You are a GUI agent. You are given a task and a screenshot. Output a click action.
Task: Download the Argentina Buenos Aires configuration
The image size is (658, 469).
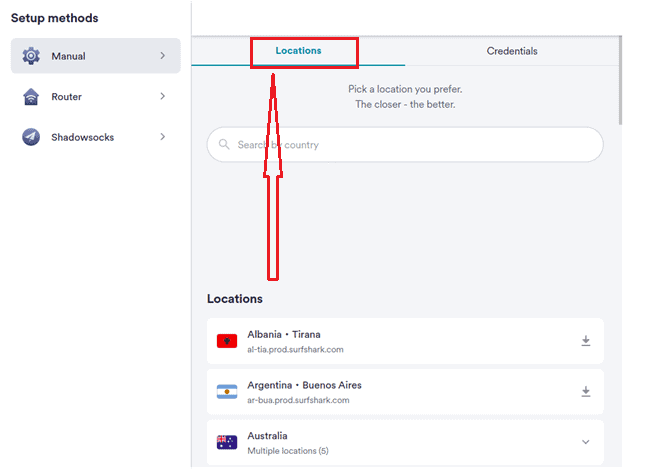pos(586,392)
